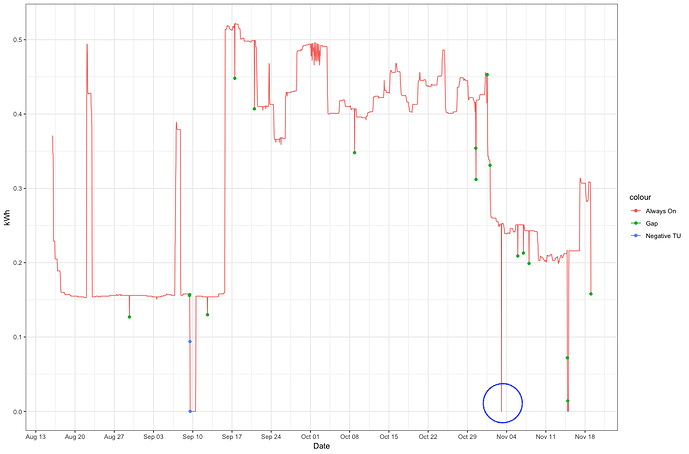Screen dimensions: 689x454
Task: Select the 'Negative TU' legend label
Action: pyautogui.click(x=663, y=236)
